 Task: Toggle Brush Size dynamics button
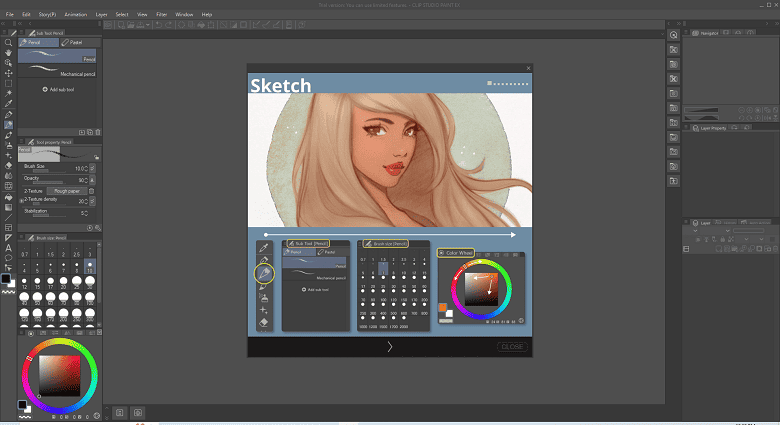93,169
